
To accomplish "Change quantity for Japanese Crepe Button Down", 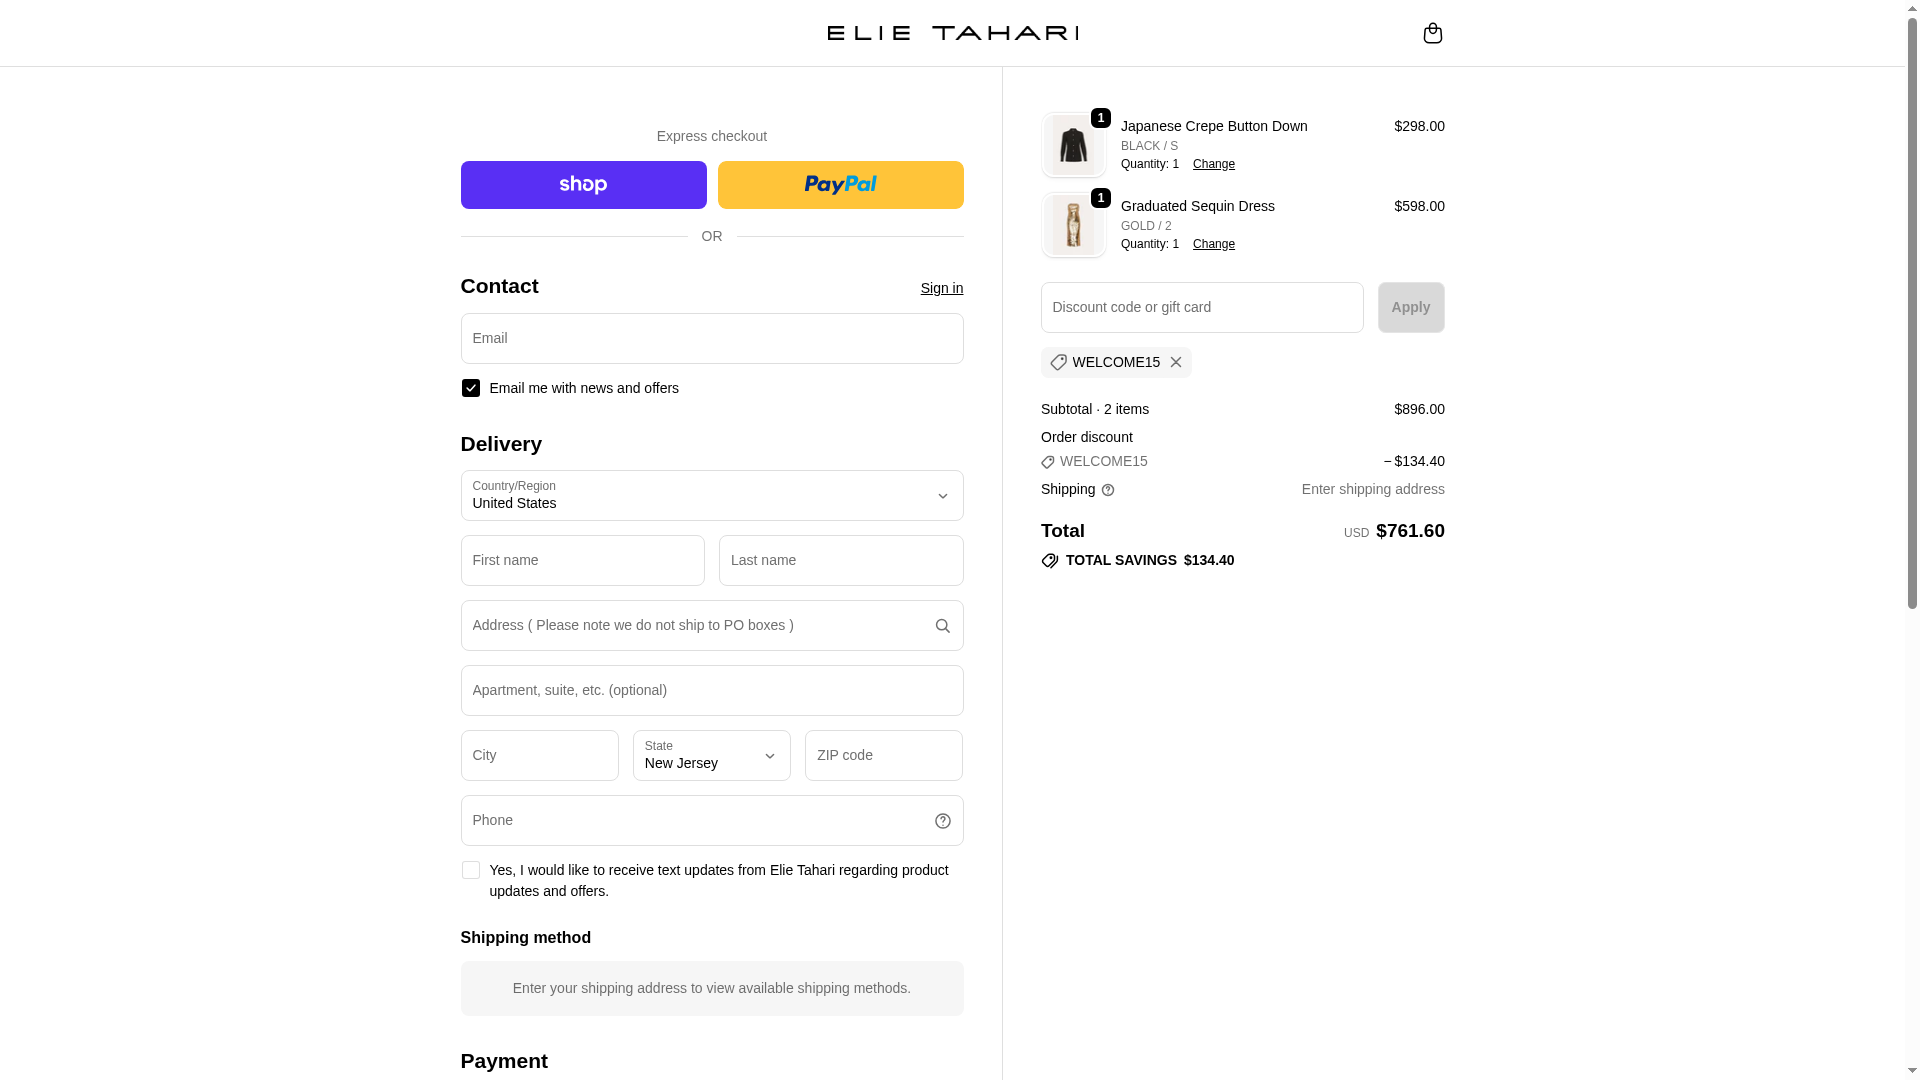I will pos(1213,164).
